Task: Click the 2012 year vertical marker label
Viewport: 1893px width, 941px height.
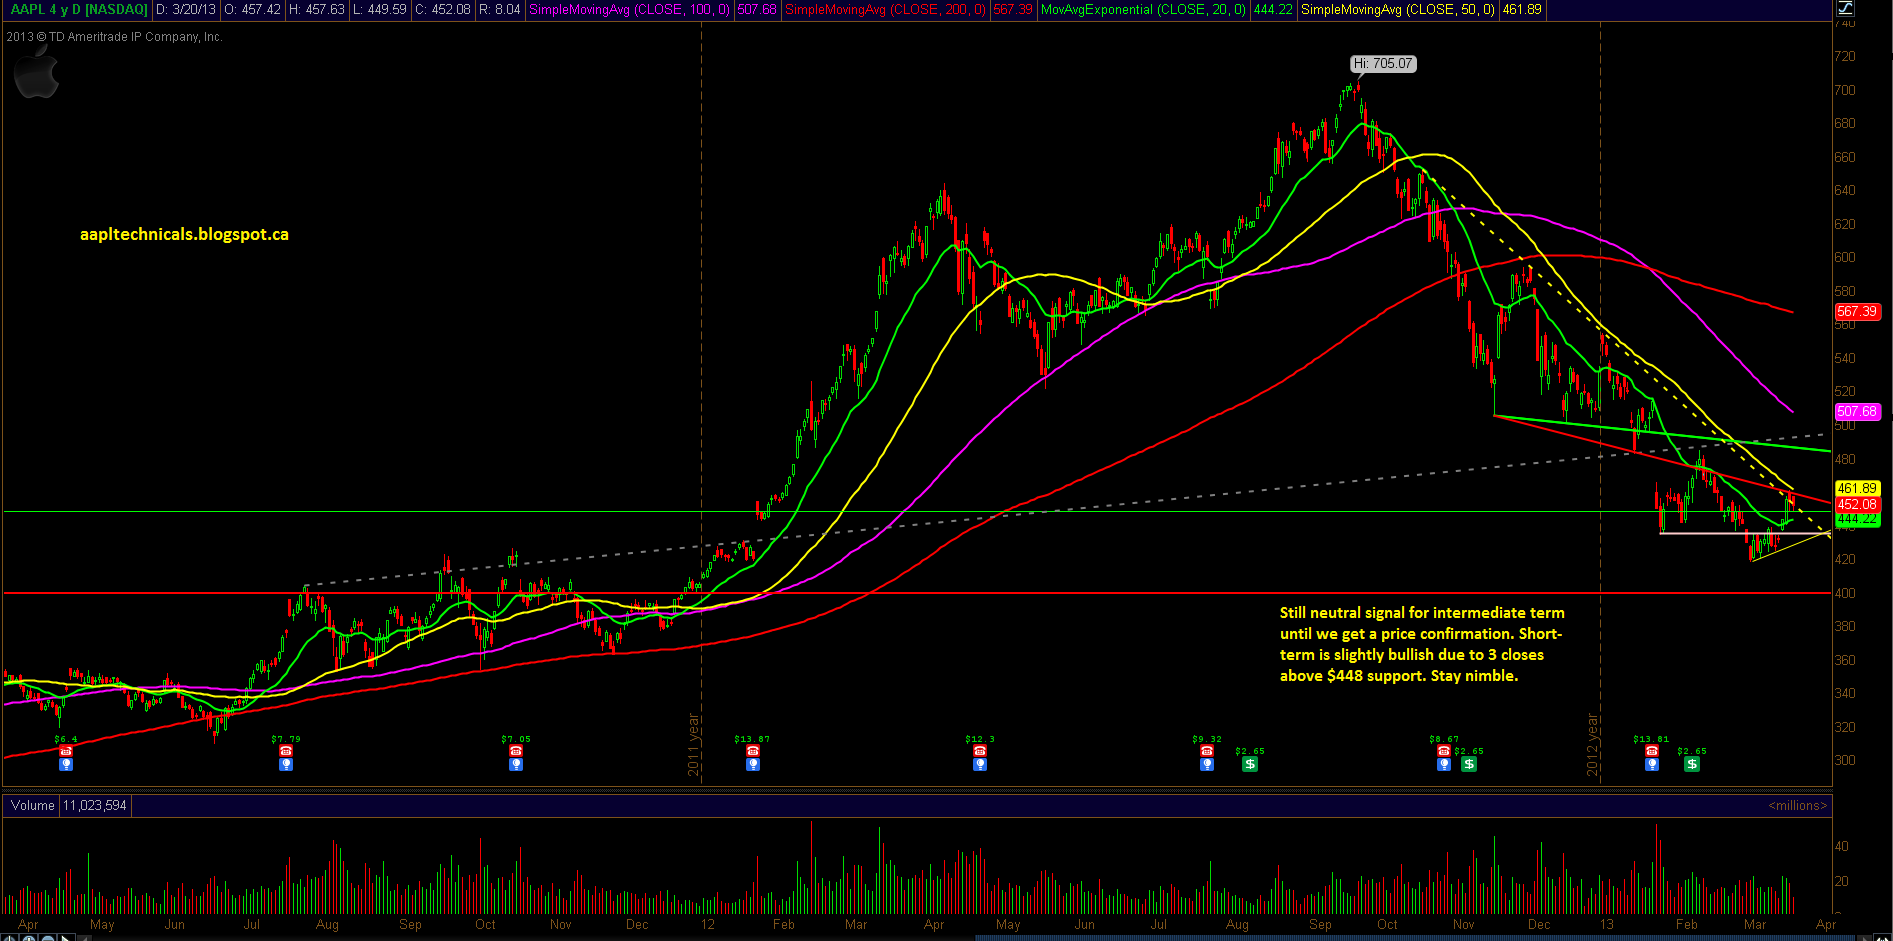Action: click(1593, 745)
